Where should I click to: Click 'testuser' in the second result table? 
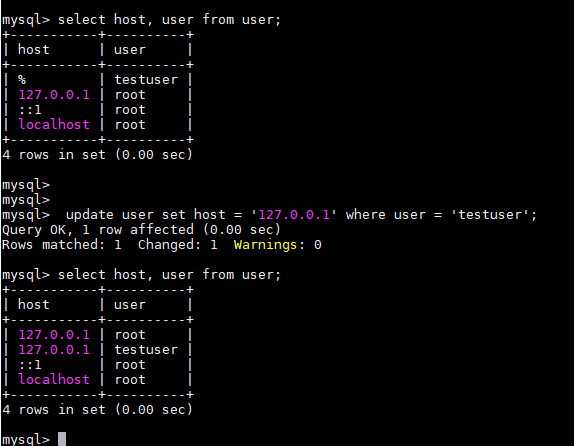tap(146, 350)
